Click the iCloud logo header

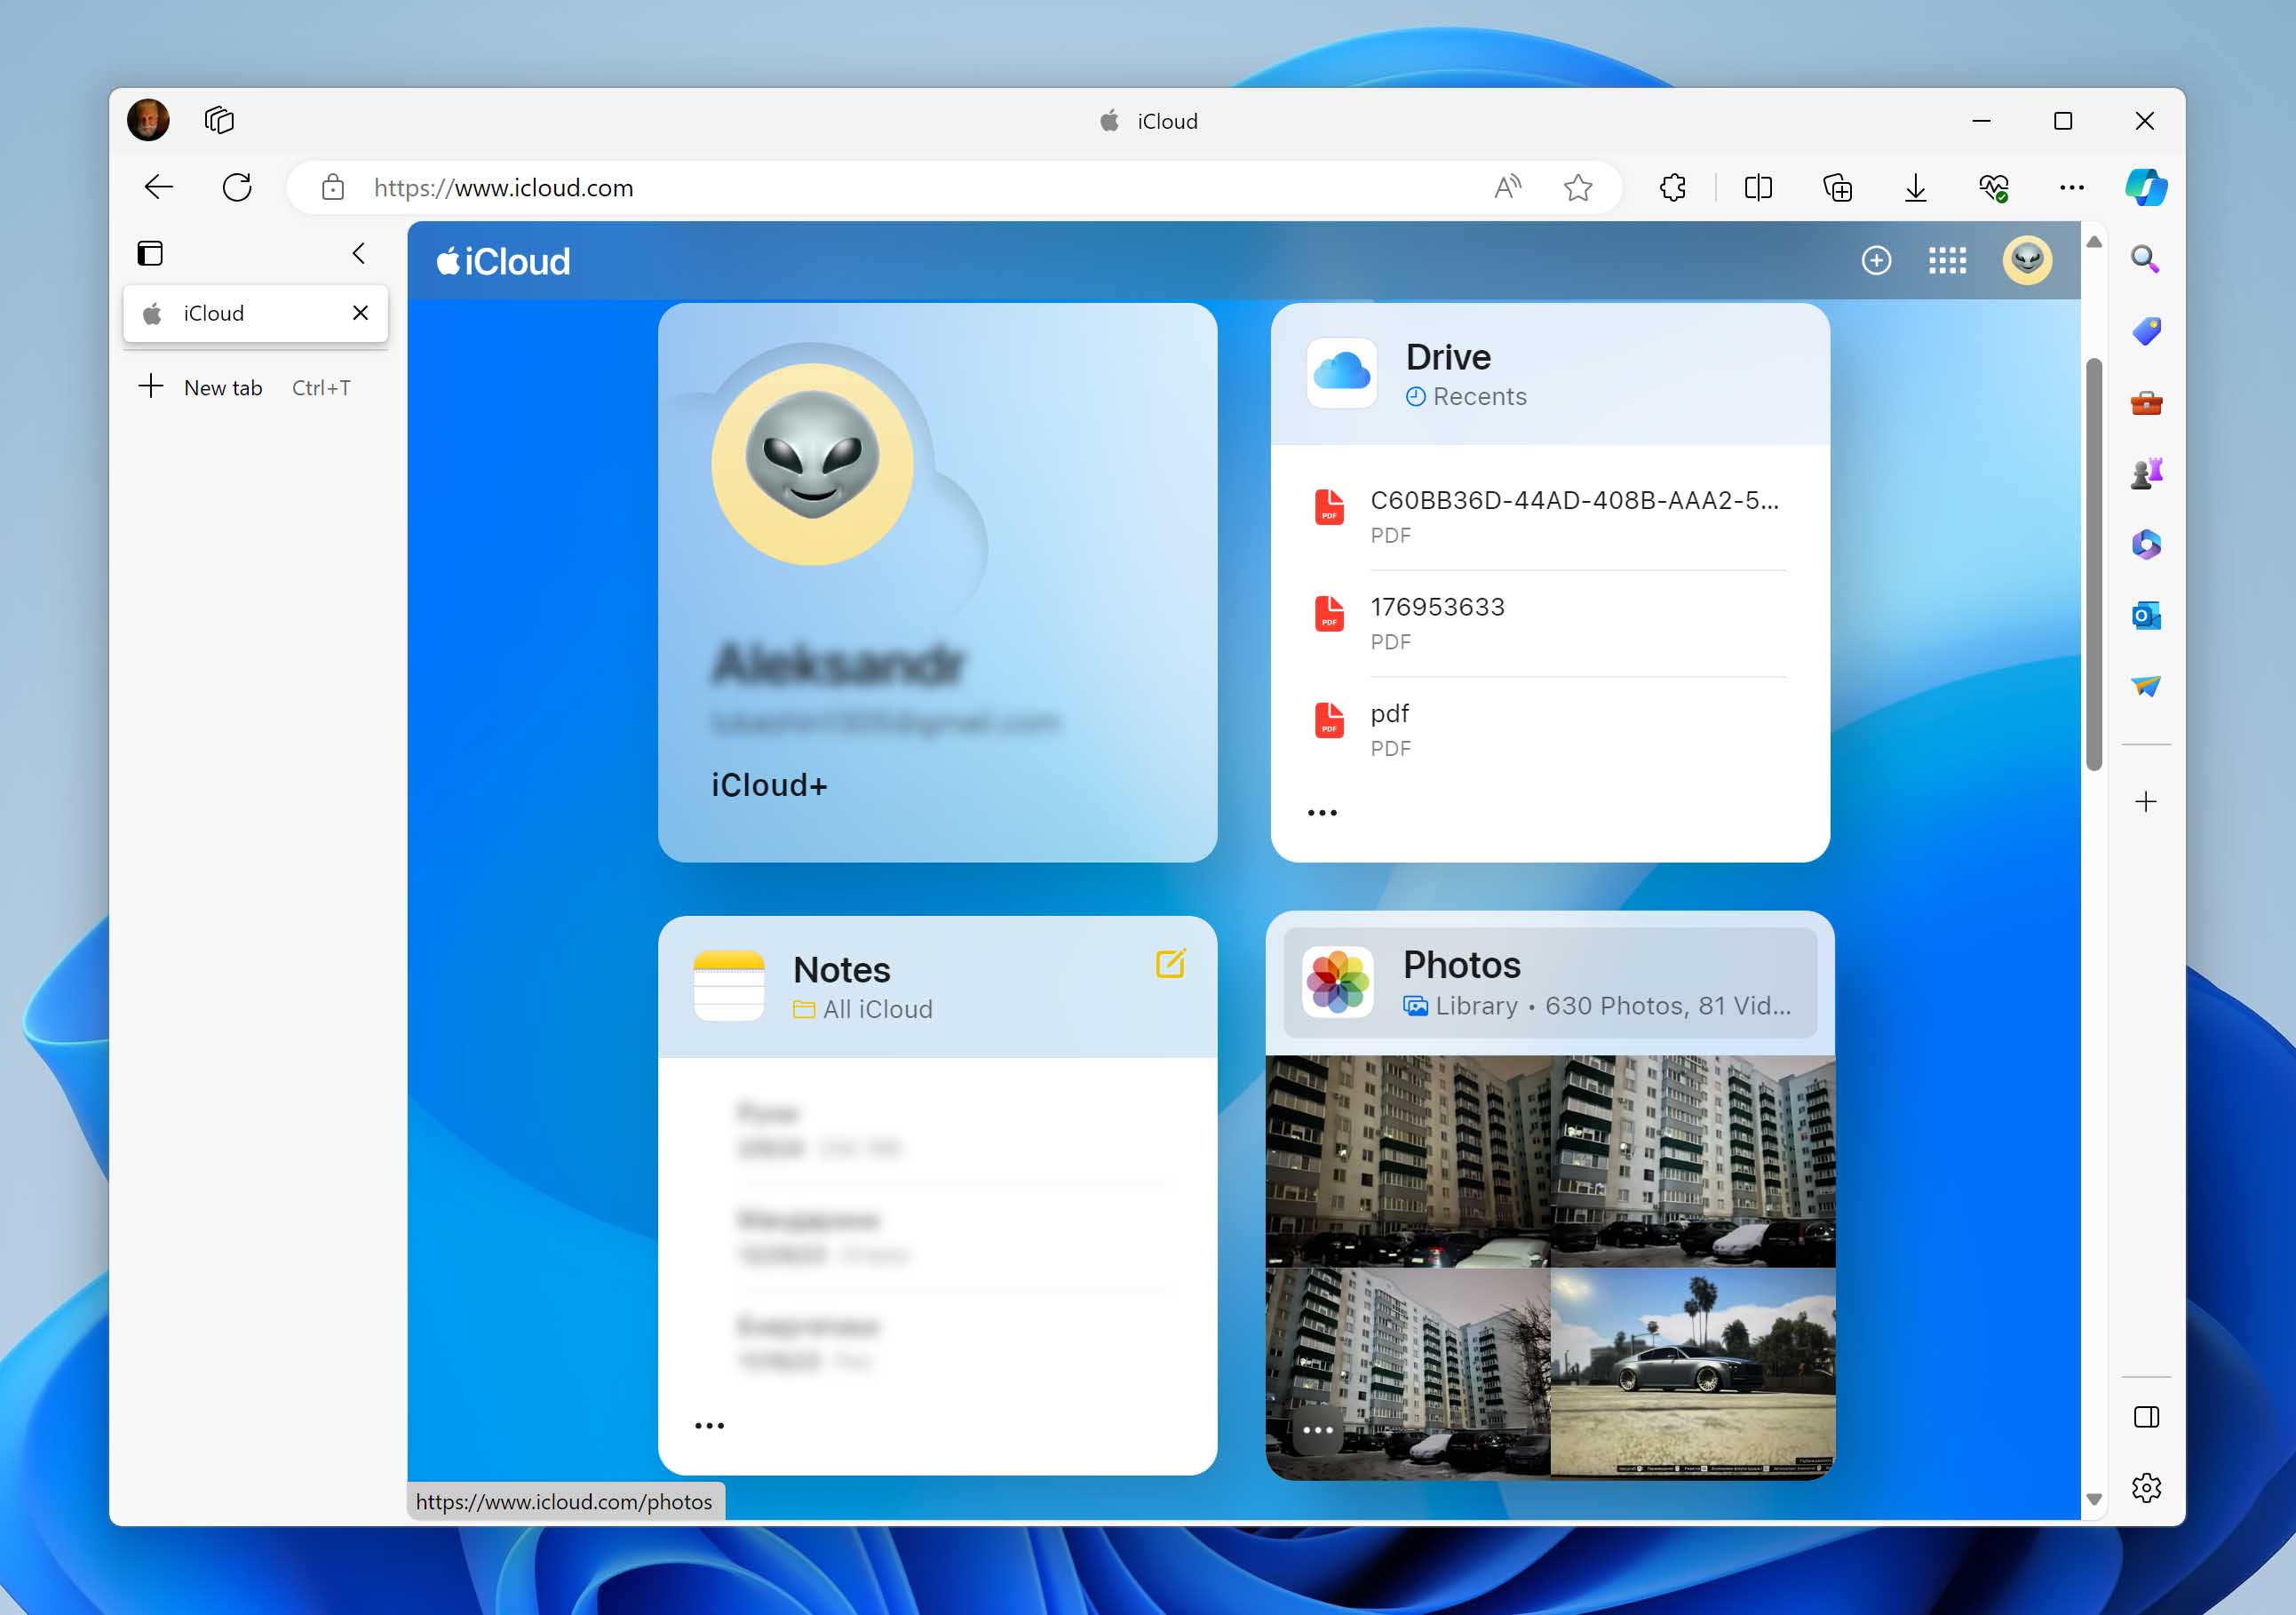point(503,261)
